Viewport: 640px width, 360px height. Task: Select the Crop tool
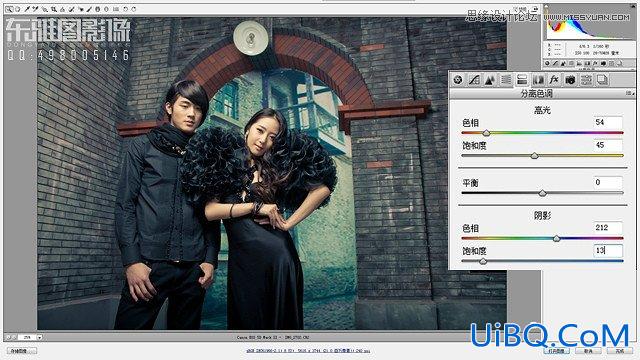point(53,9)
